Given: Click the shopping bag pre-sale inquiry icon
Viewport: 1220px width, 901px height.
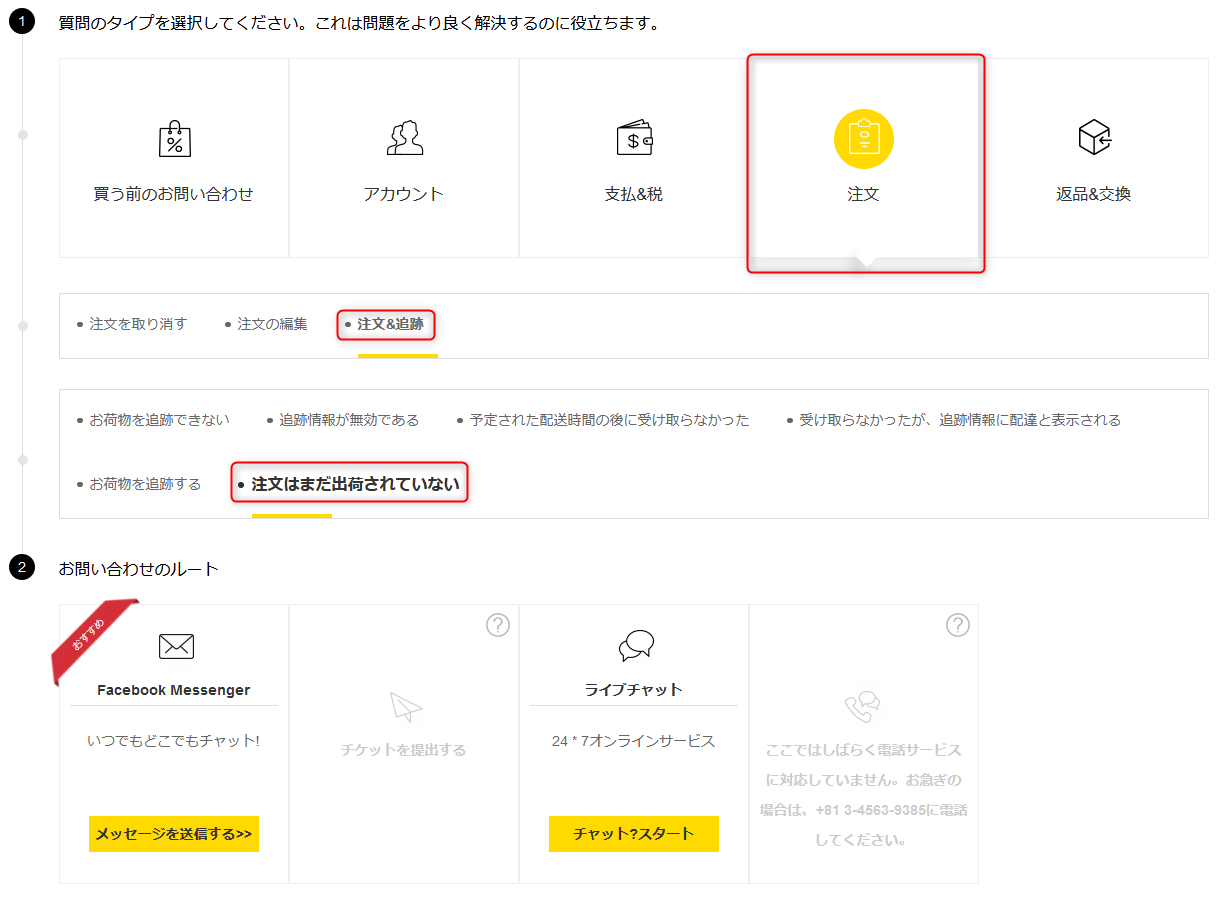Looking at the screenshot, I should (174, 139).
